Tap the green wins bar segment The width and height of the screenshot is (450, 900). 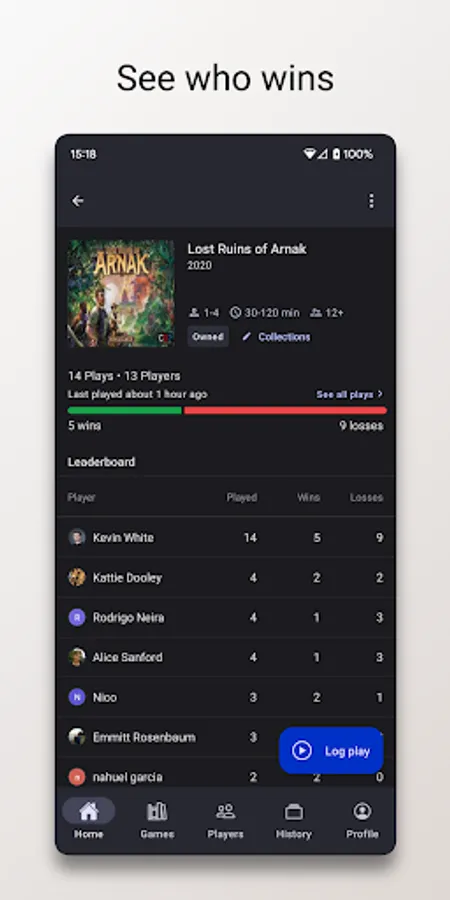(125, 410)
